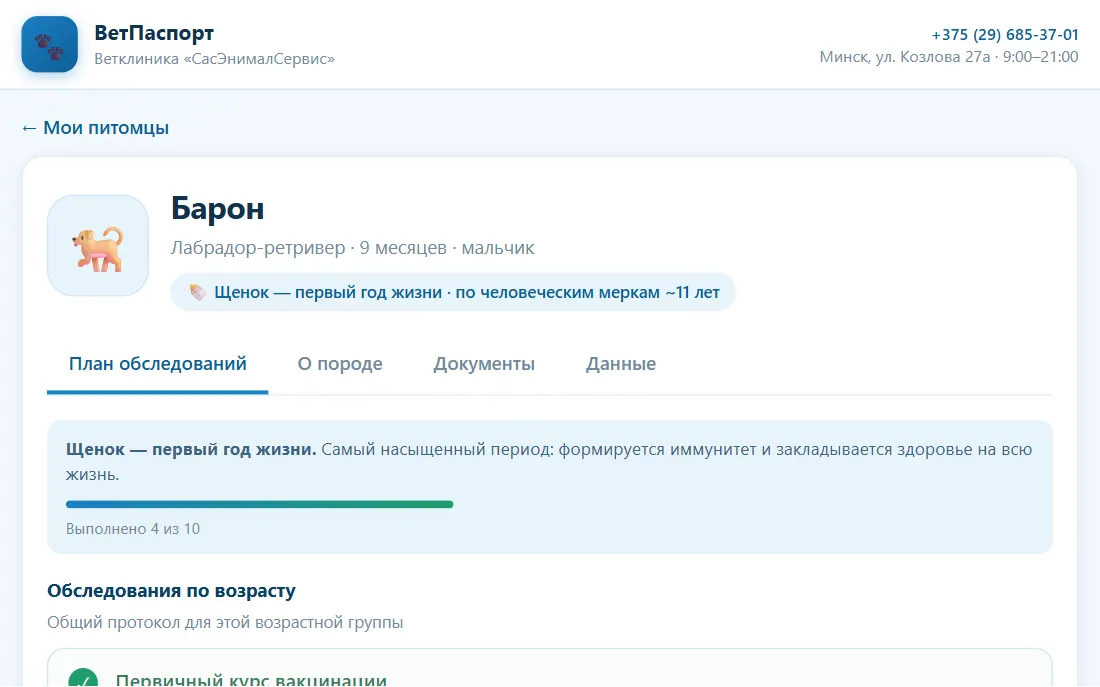Switch to the Данные tab
Viewport: 1100px width, 687px height.
click(621, 363)
